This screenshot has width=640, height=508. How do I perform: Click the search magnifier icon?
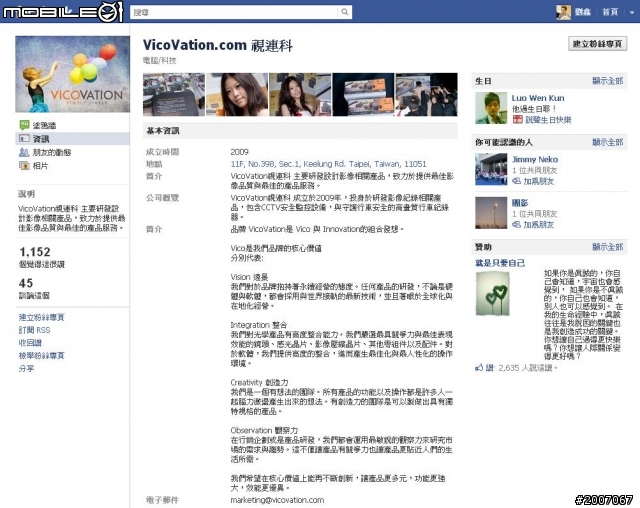coord(344,12)
